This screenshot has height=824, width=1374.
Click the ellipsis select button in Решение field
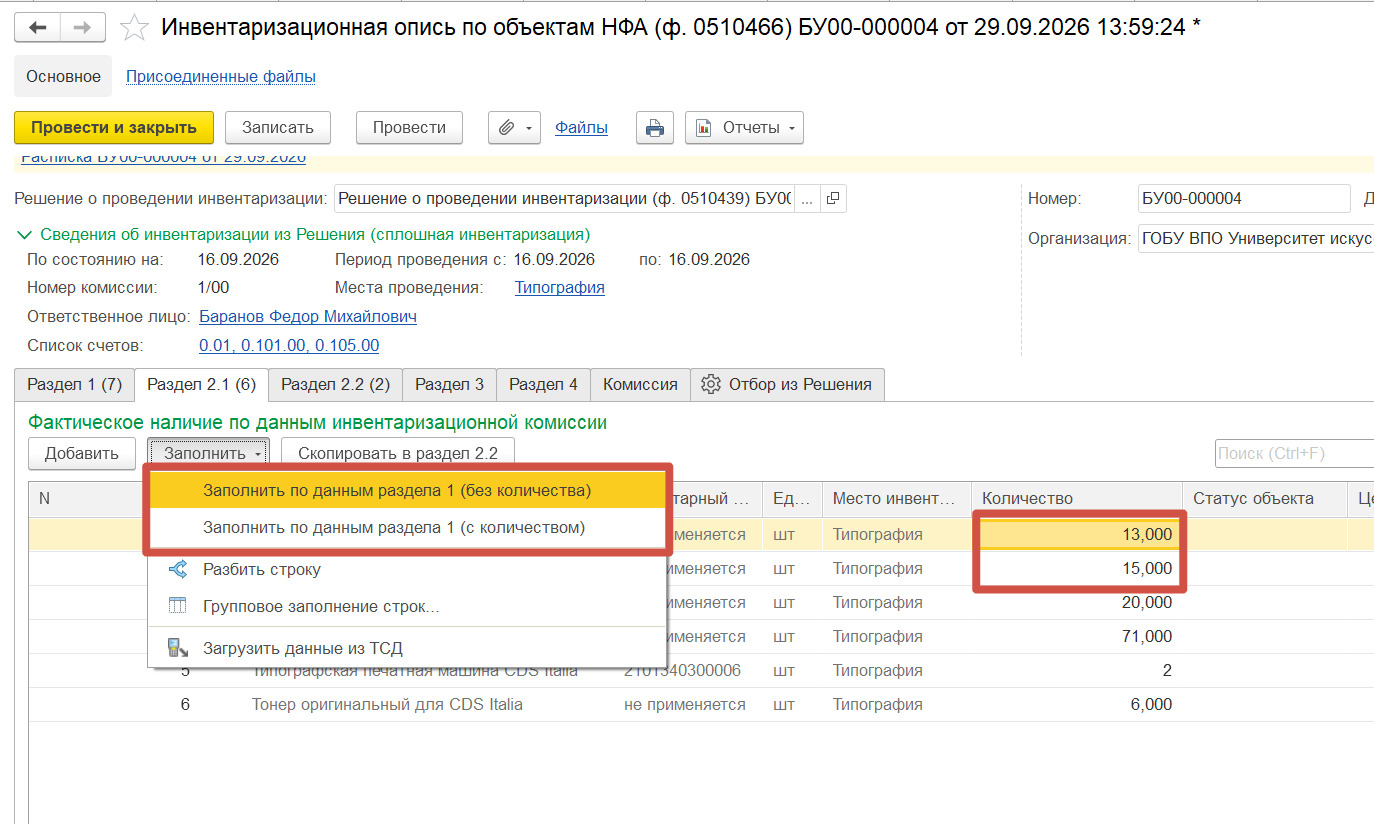coord(808,198)
